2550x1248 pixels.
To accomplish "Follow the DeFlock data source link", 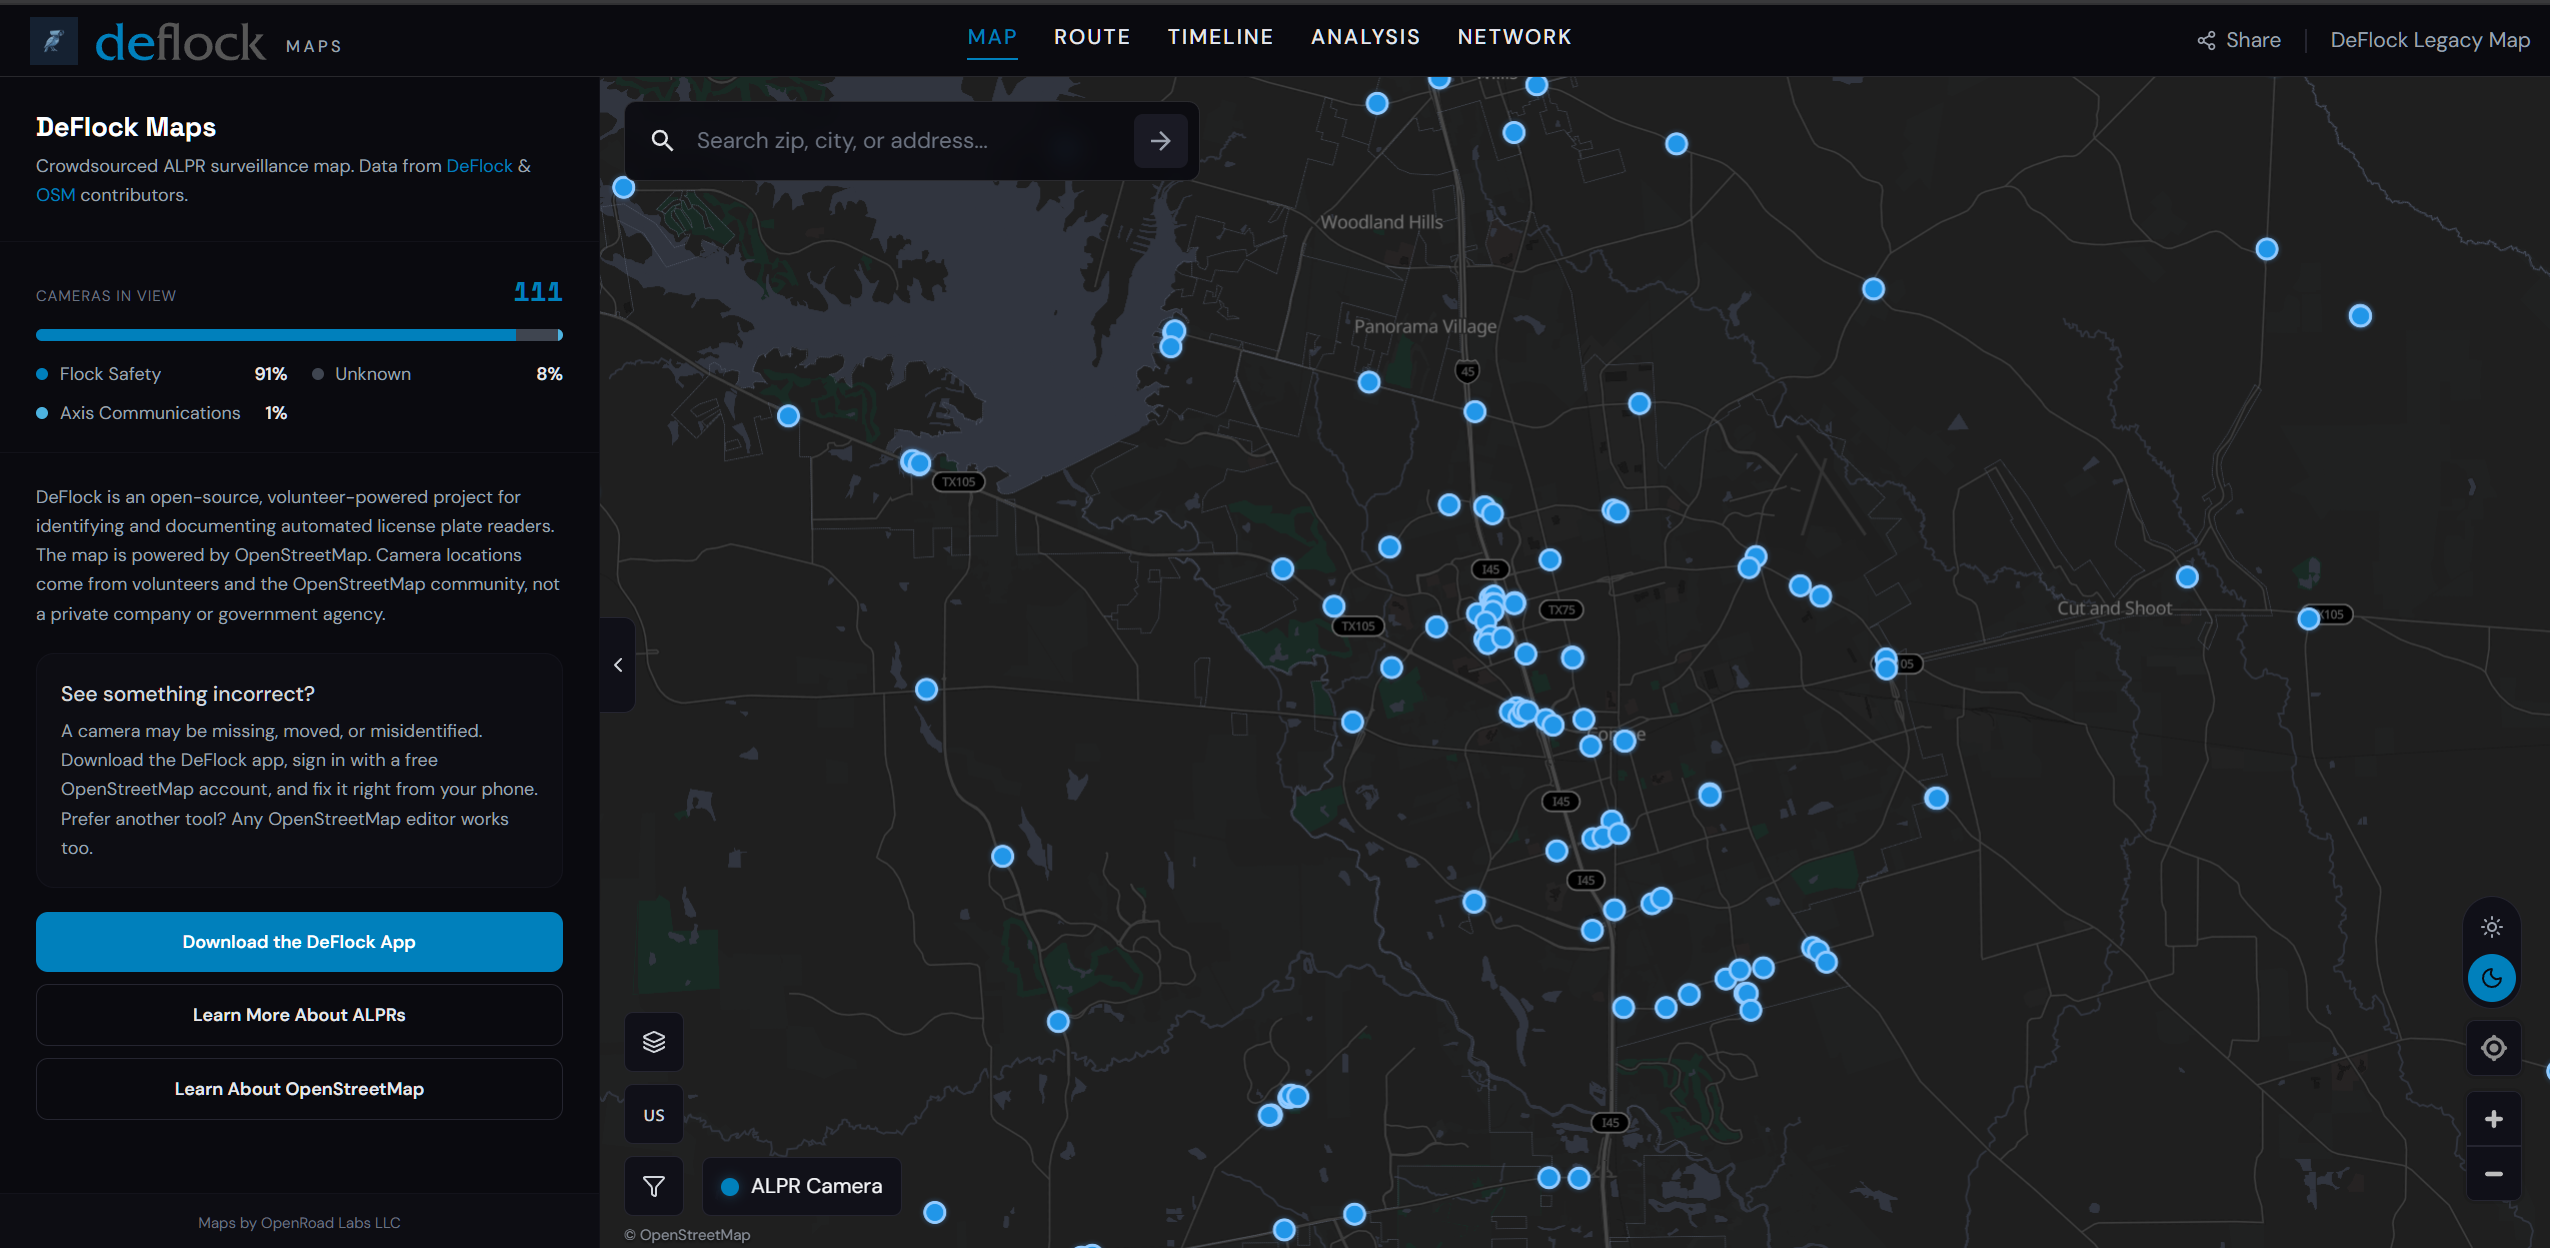I will click(479, 166).
